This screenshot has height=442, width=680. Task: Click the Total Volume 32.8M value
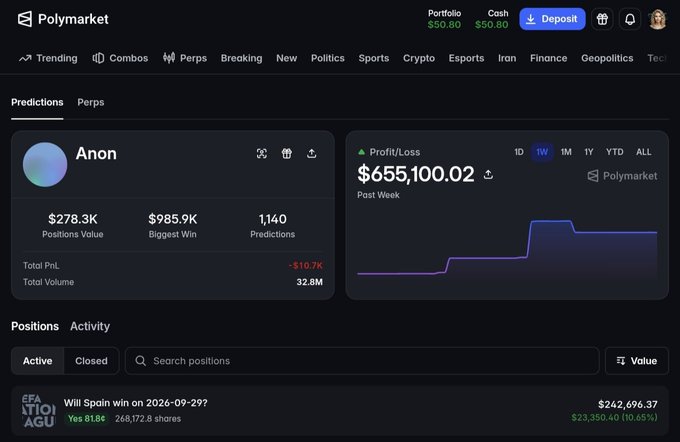point(310,282)
